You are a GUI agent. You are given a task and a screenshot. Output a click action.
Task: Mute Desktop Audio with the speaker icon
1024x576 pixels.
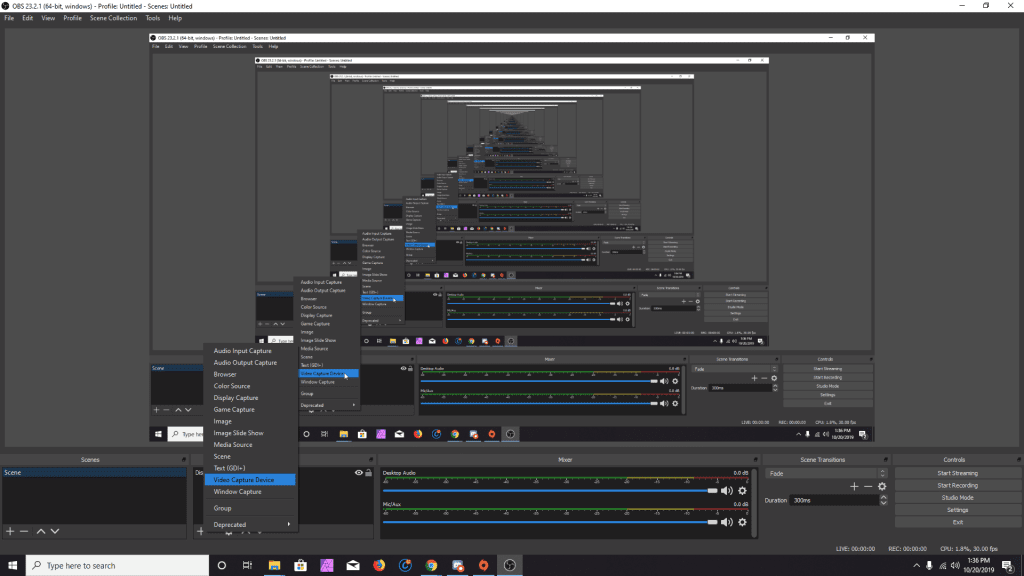(726, 490)
